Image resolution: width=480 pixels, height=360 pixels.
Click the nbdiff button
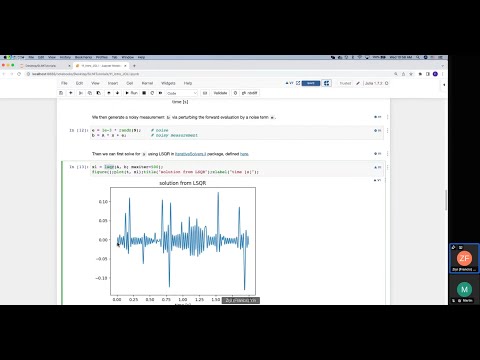[249, 93]
